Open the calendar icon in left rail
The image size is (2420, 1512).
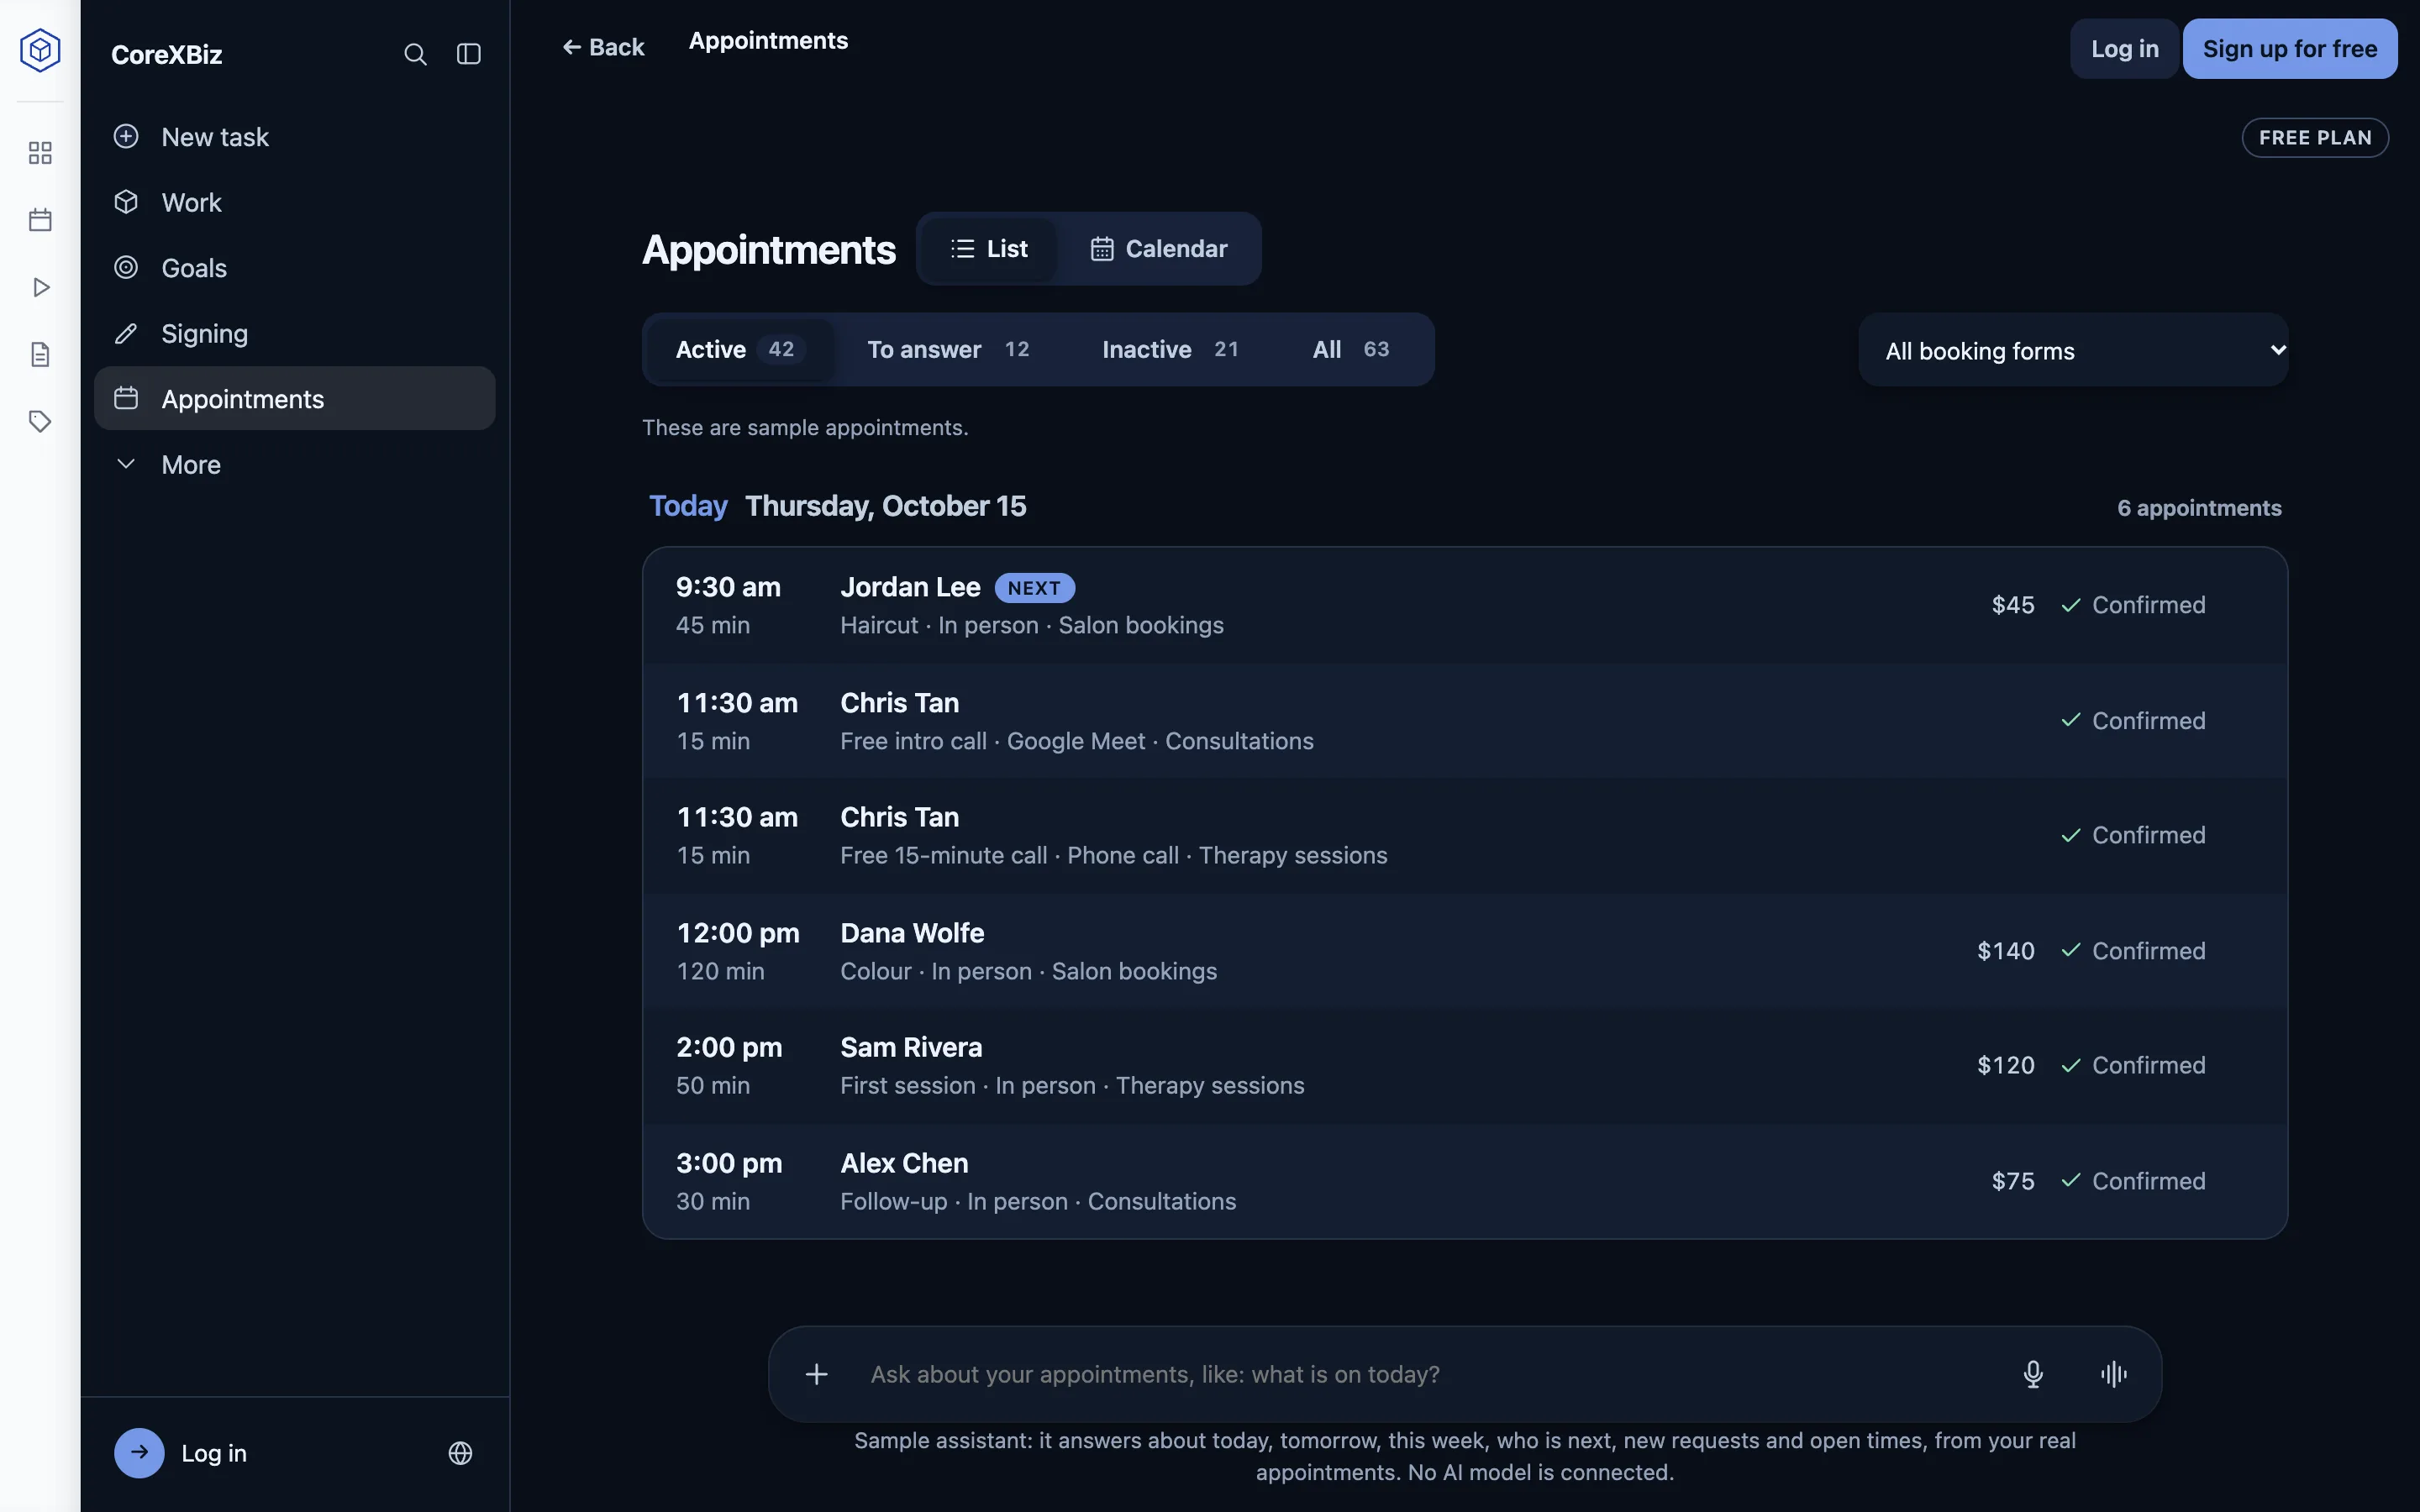40,220
